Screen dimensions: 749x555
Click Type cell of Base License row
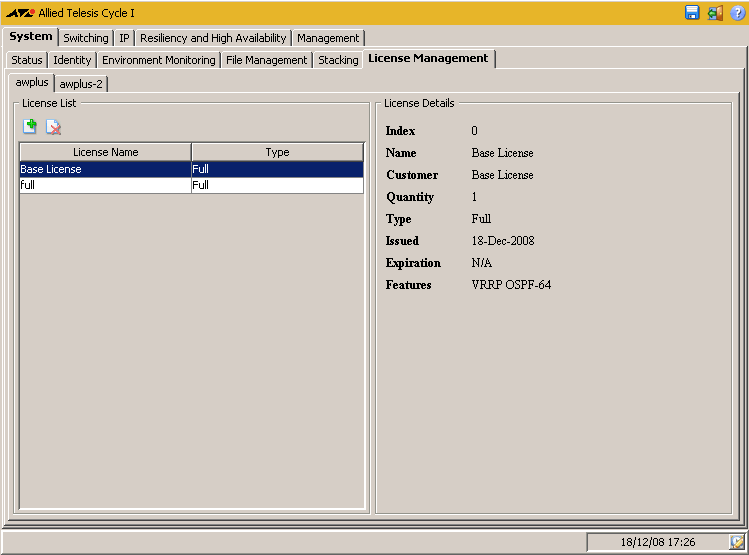pyautogui.click(x=278, y=169)
